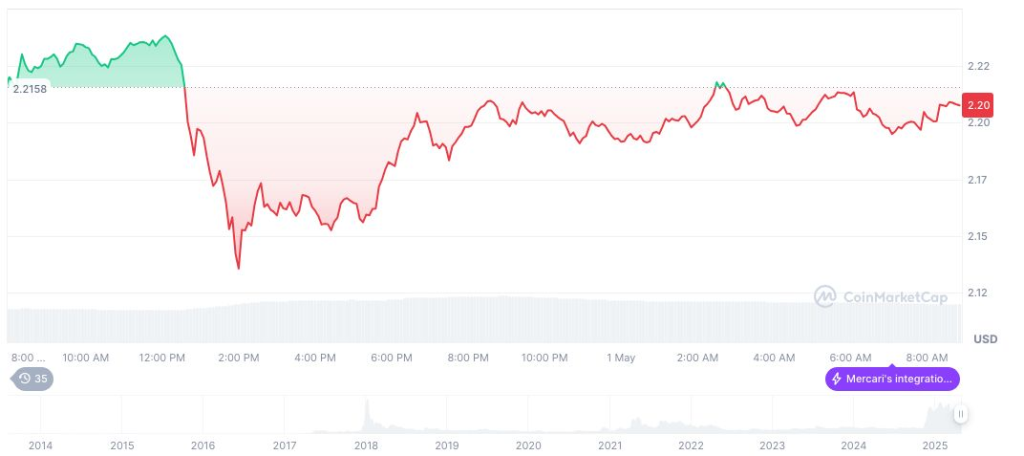Image resolution: width=1024 pixels, height=456 pixels.
Task: Click the green peak before 12:00 PM drop
Action: tap(165, 36)
